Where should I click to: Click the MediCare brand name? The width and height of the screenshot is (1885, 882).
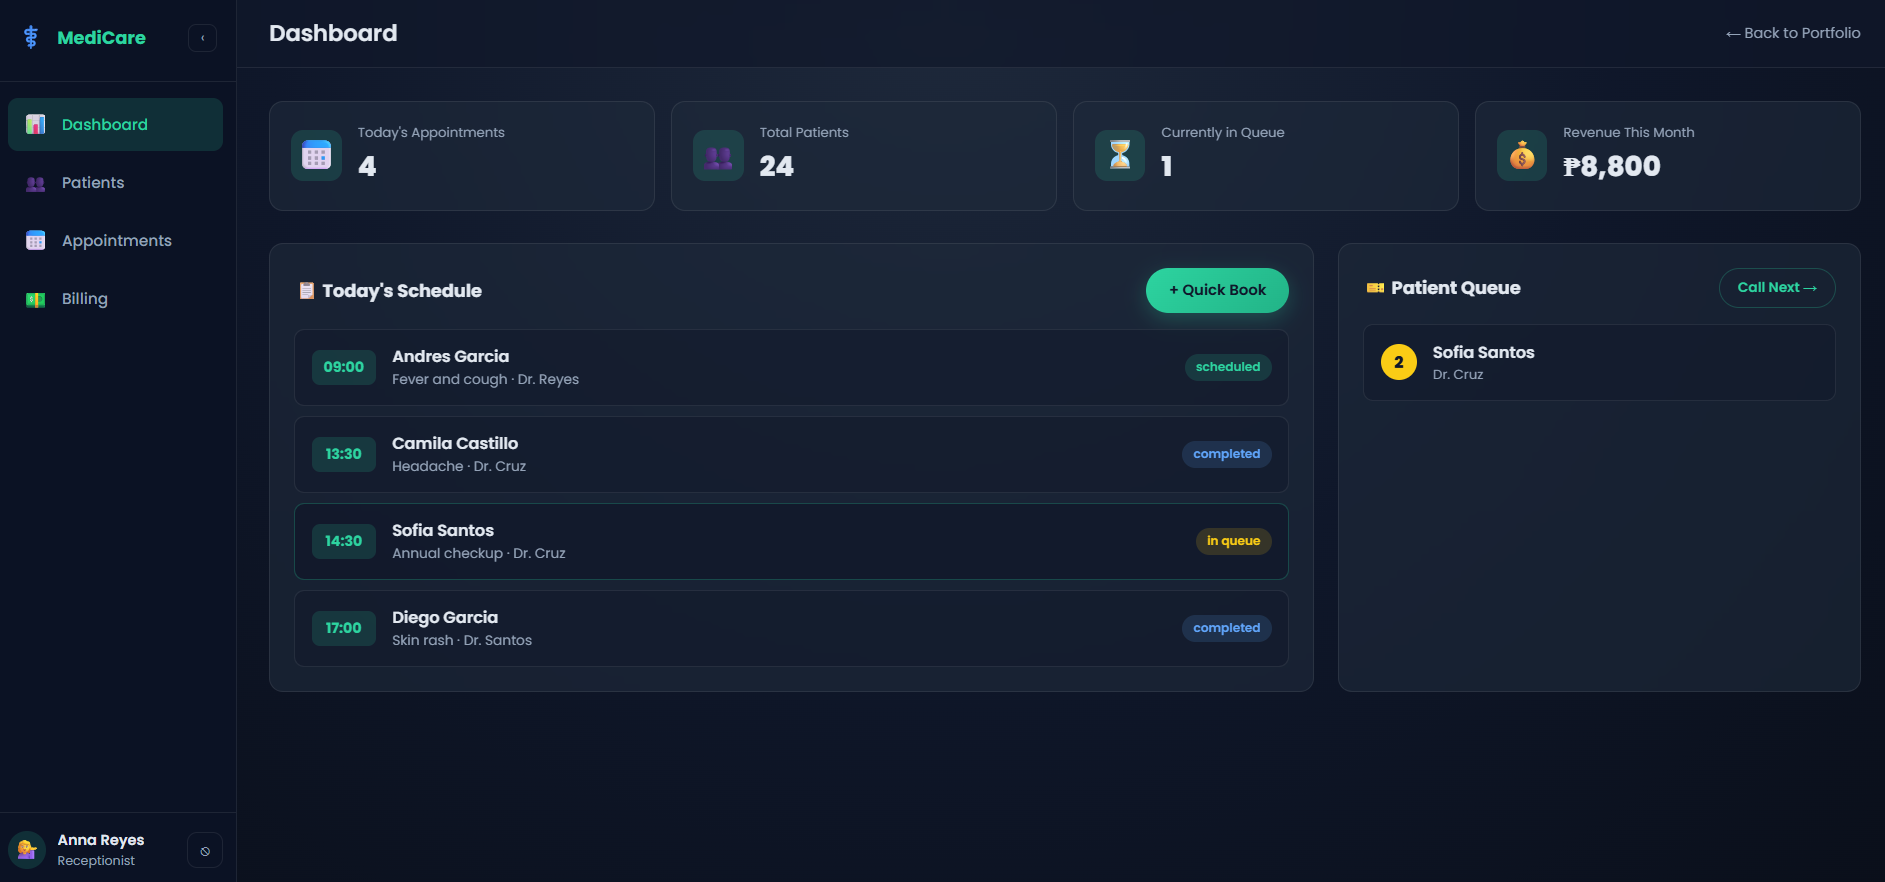coord(102,38)
